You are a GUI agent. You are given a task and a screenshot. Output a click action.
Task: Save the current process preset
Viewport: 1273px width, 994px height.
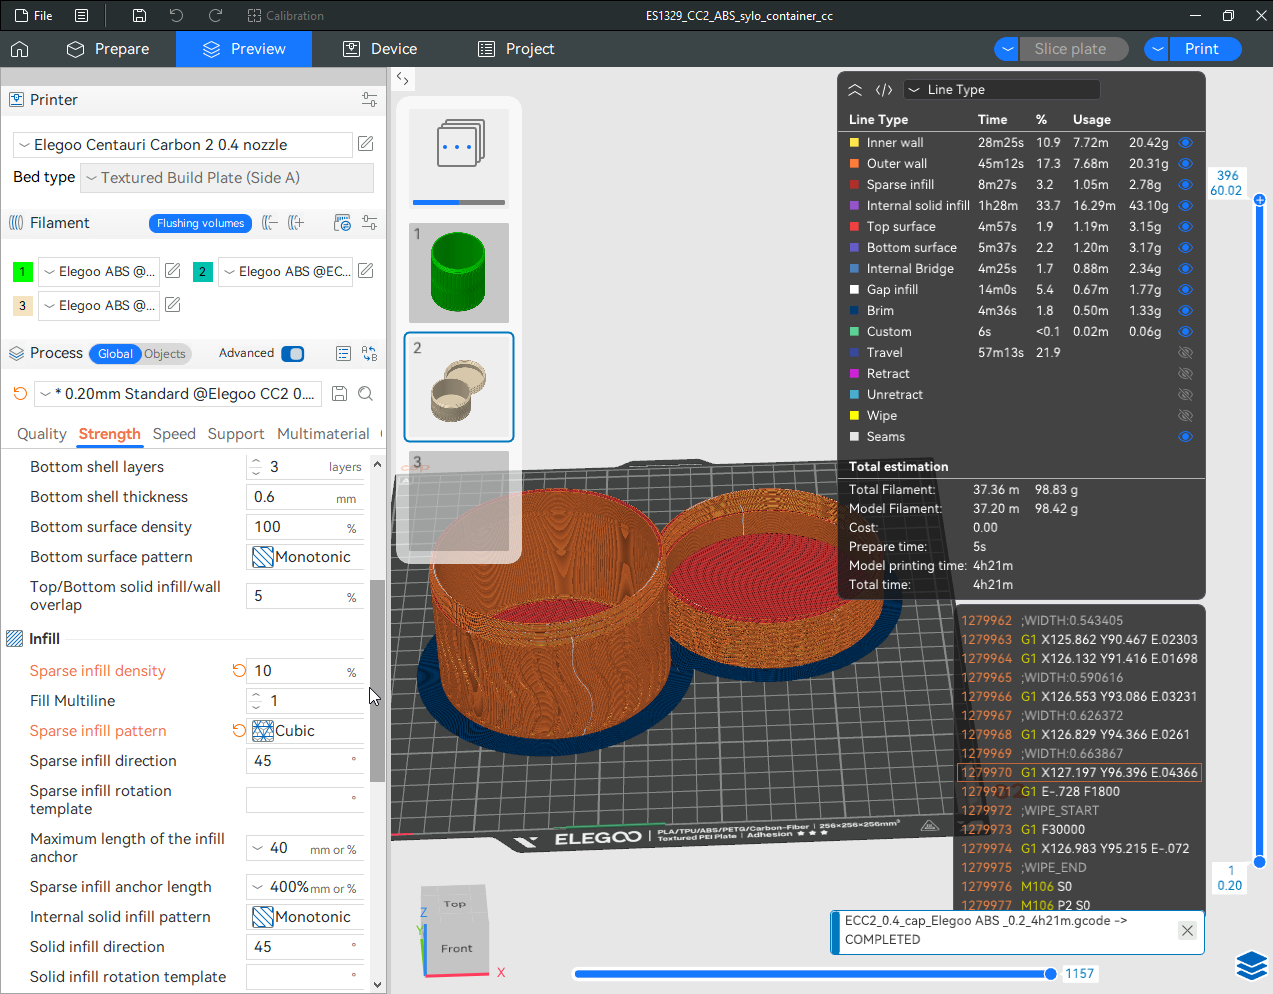point(339,394)
